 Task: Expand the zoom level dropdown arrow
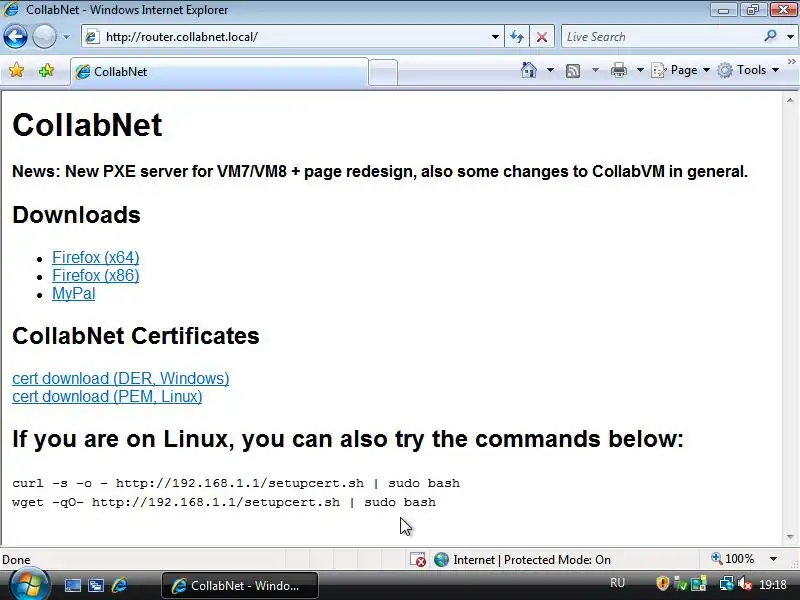[773, 559]
